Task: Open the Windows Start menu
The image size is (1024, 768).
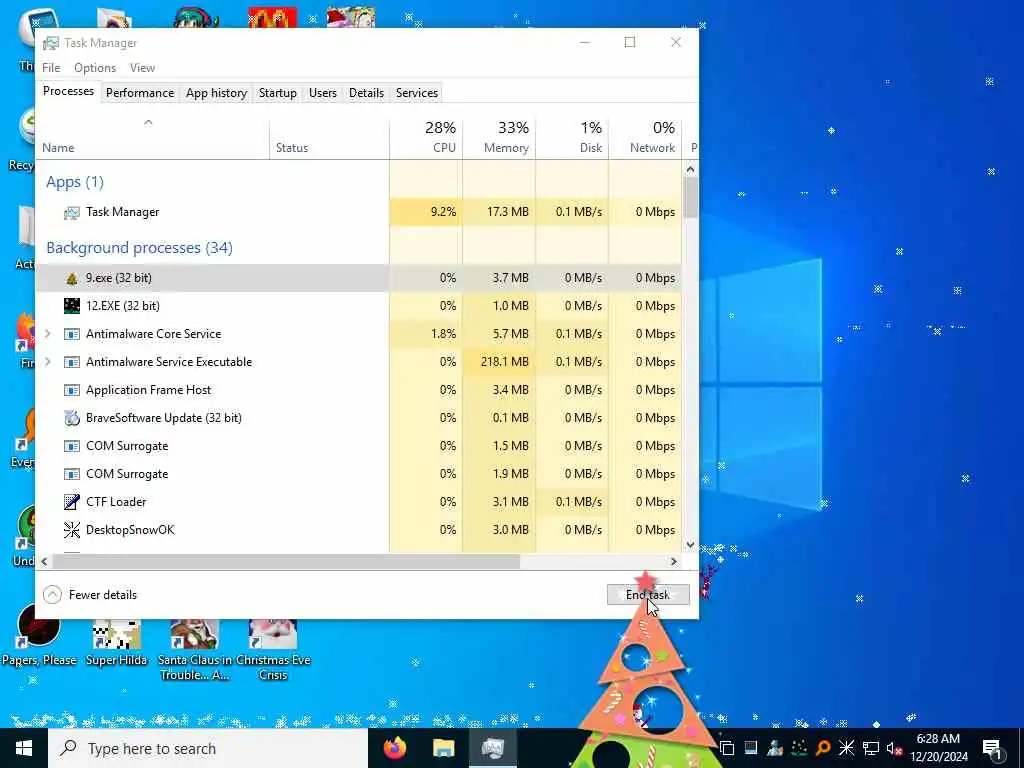Action: click(x=24, y=748)
